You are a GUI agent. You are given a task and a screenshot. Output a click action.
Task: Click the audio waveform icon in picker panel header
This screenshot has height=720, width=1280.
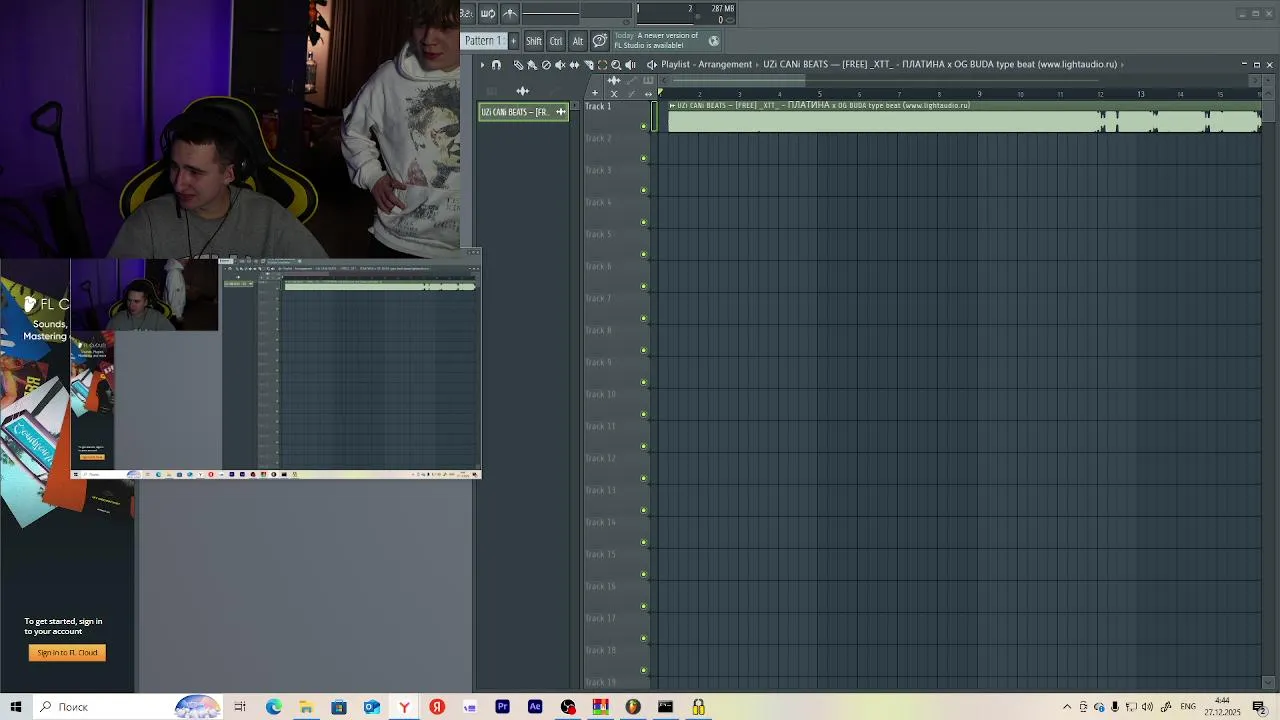[x=523, y=91]
